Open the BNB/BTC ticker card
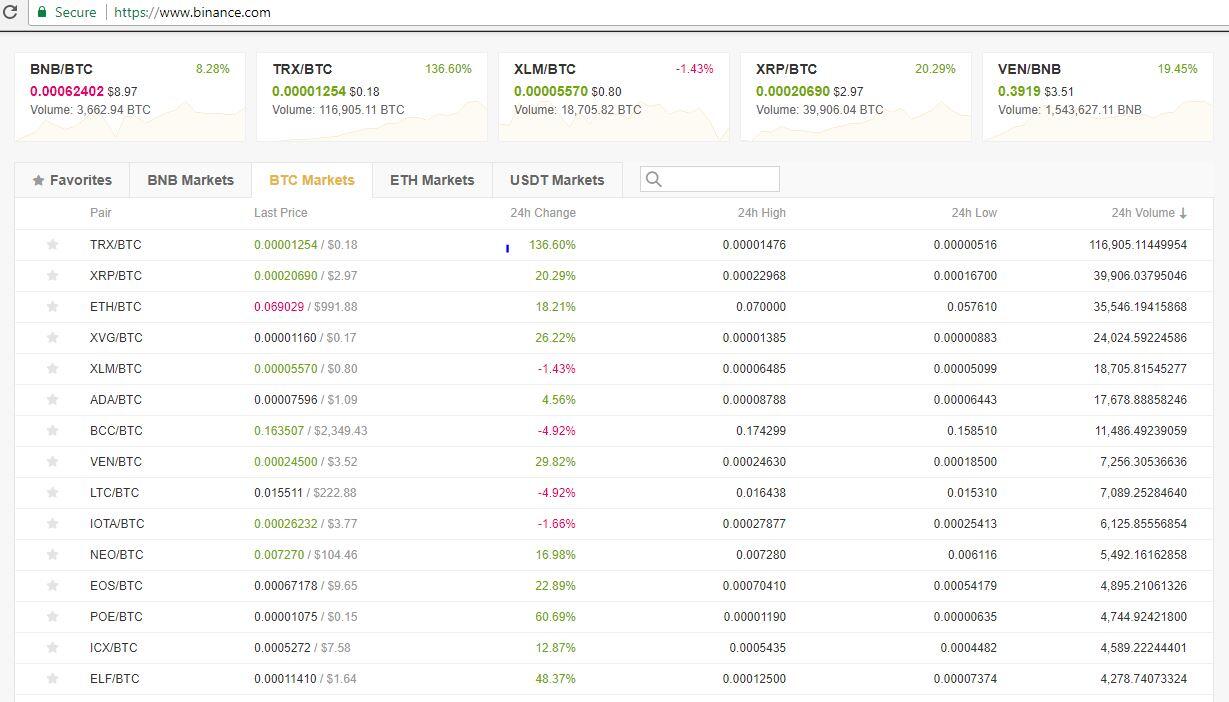This screenshot has width=1229, height=702. tap(130, 96)
